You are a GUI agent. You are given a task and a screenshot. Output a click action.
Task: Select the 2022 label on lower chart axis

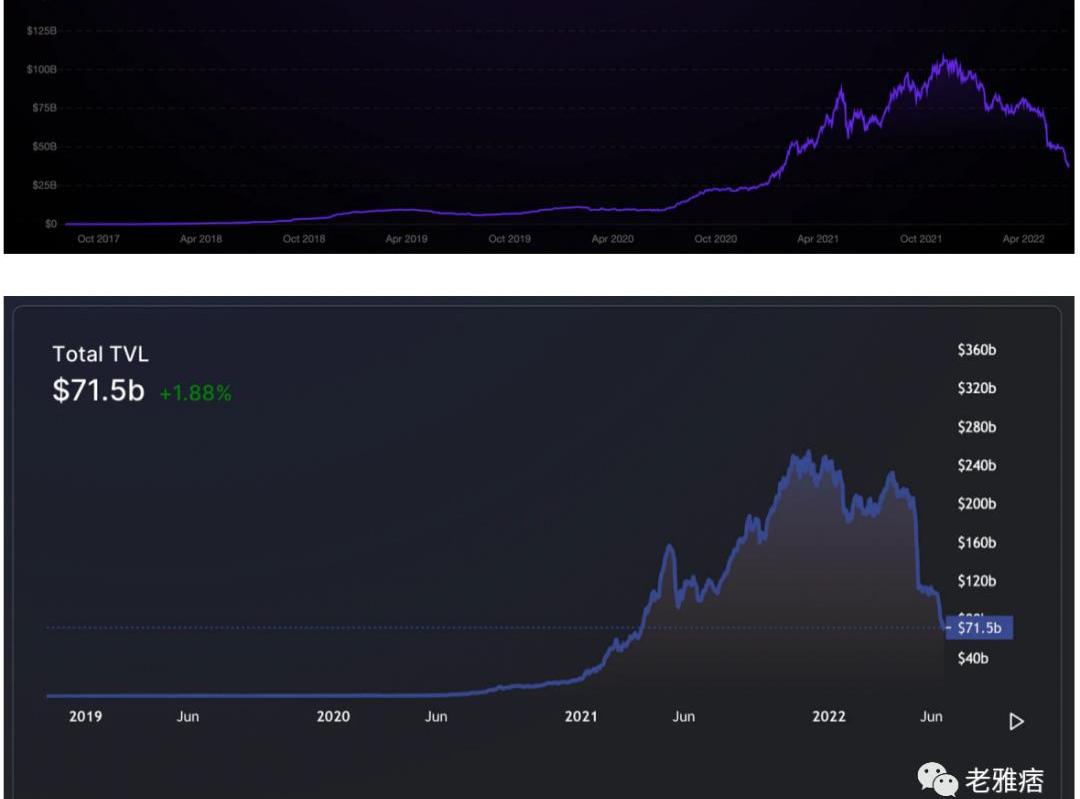point(829,716)
